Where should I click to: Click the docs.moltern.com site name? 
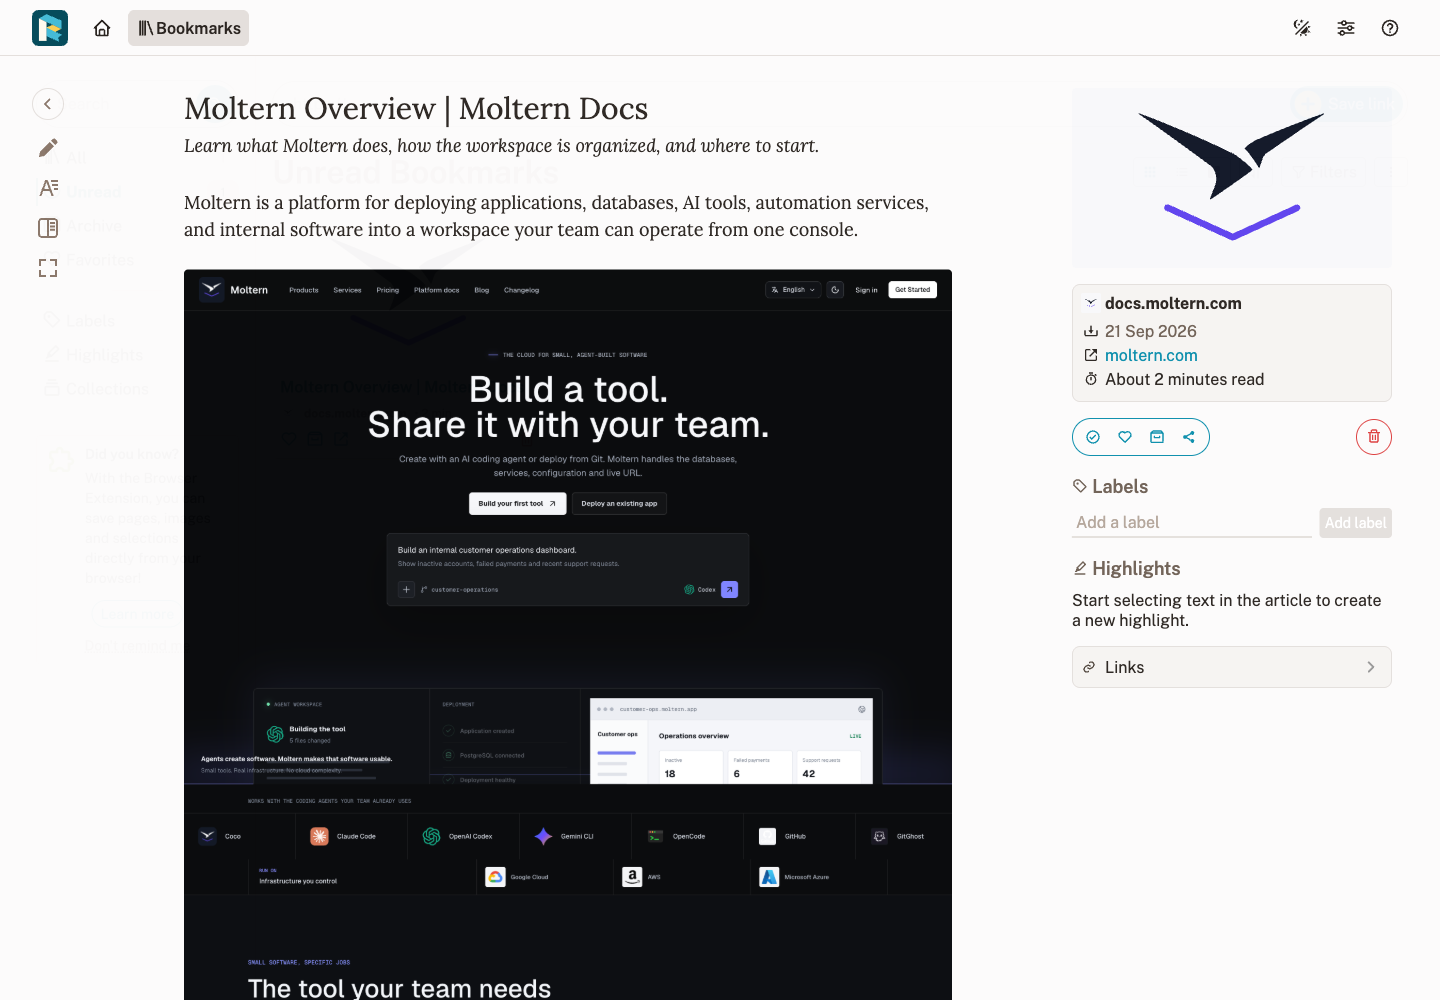(1173, 303)
